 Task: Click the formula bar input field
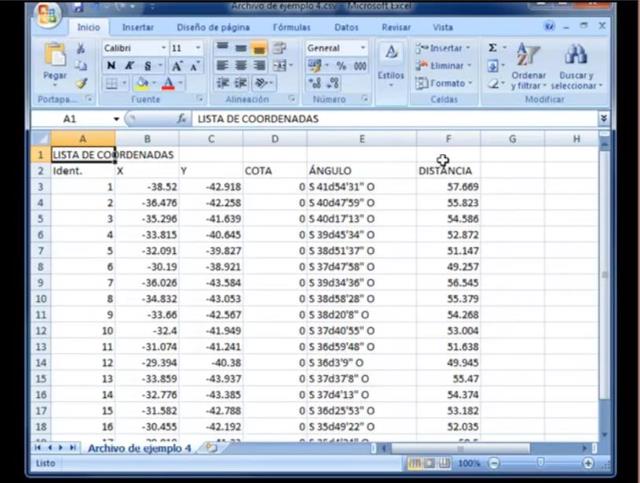(x=394, y=119)
